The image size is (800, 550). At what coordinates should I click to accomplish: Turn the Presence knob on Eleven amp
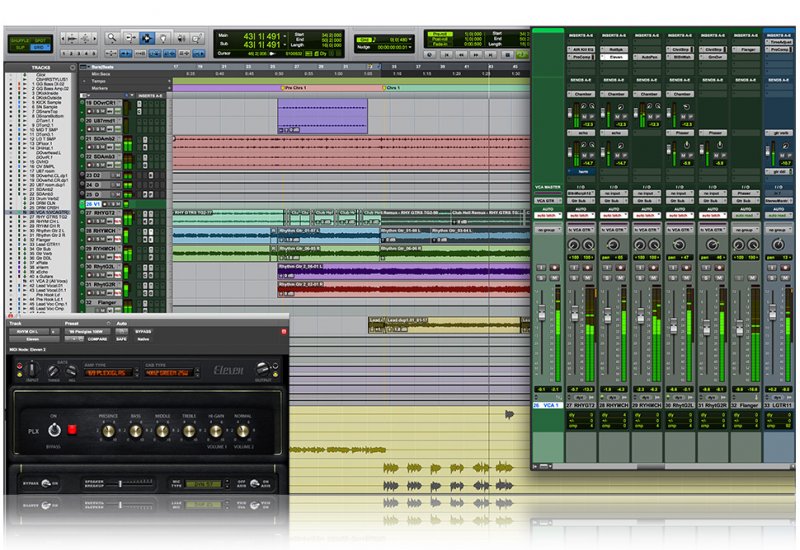click(x=108, y=430)
